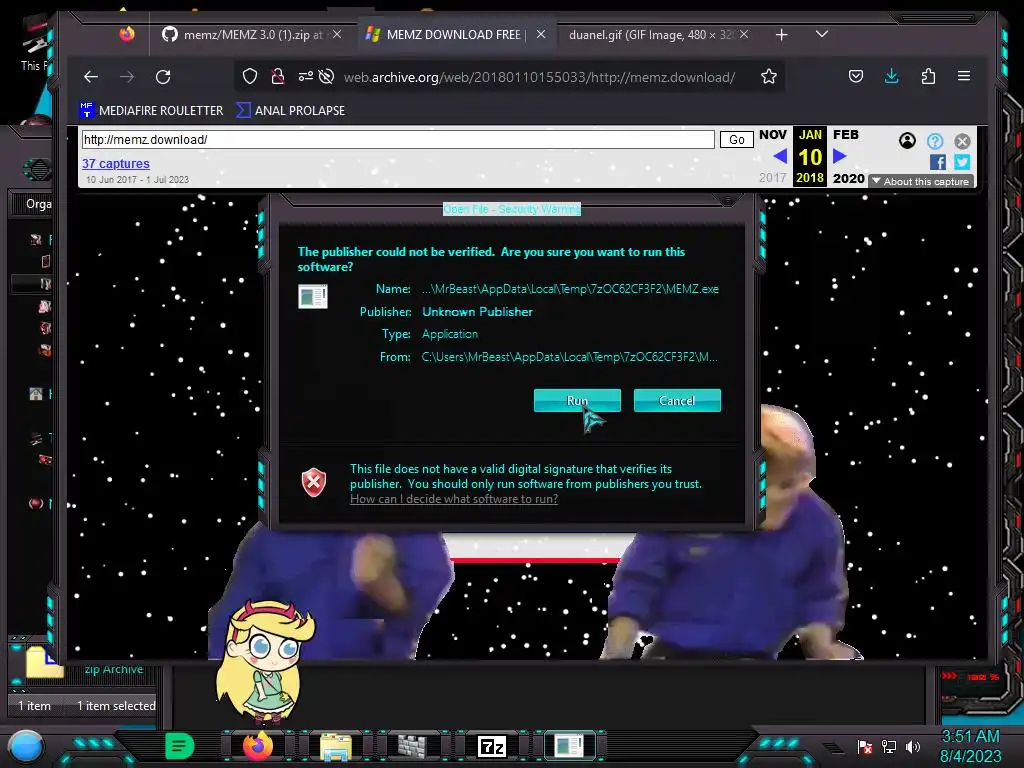This screenshot has width=1024, height=768.
Task: Open the Action Center flag tray icon
Action: pyautogui.click(x=865, y=746)
